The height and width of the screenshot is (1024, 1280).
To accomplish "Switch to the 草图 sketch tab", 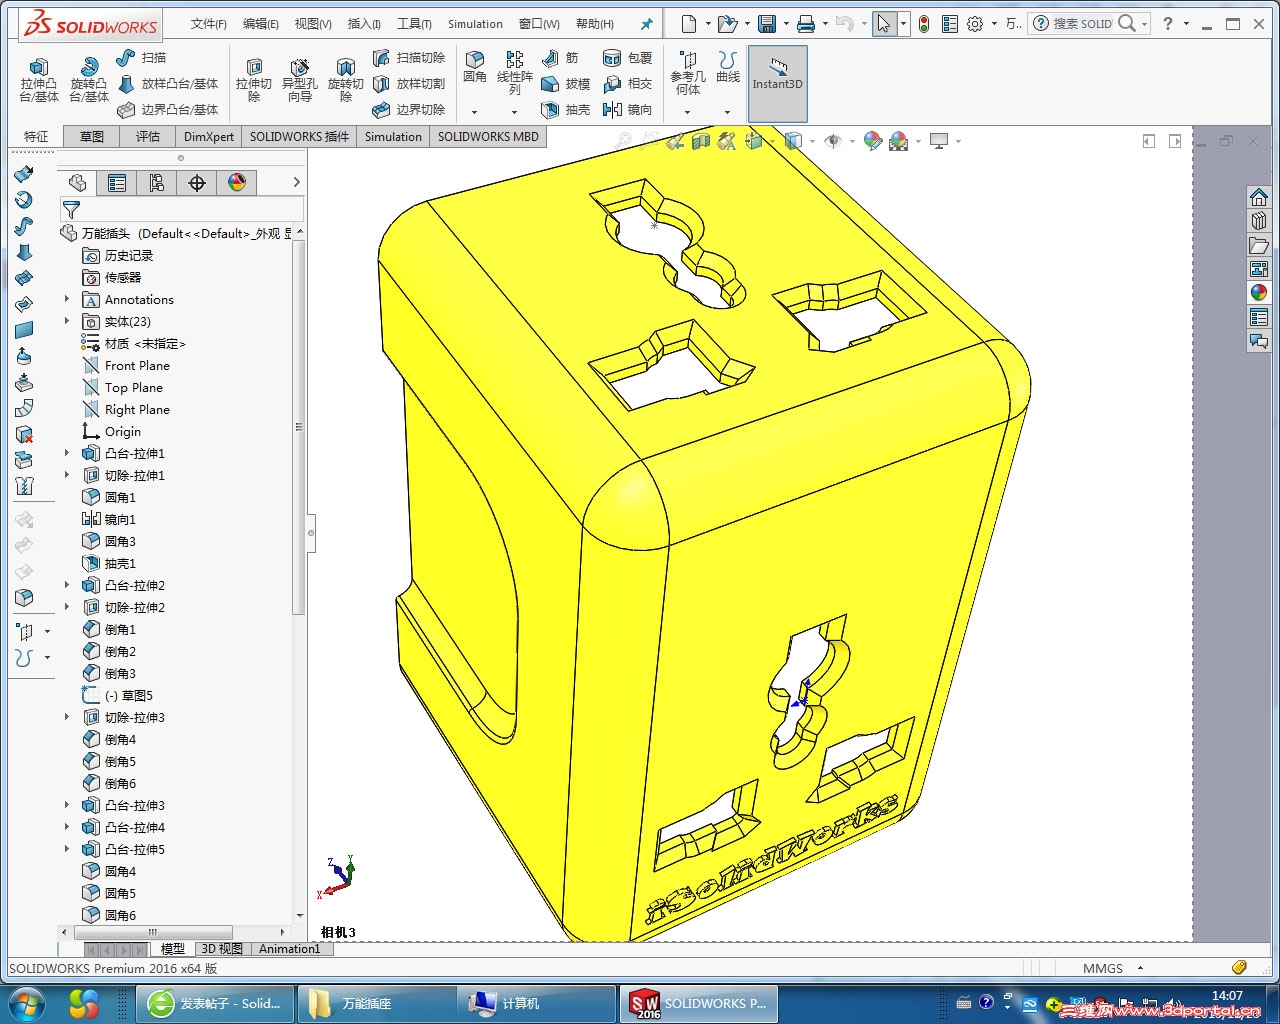I will point(92,137).
